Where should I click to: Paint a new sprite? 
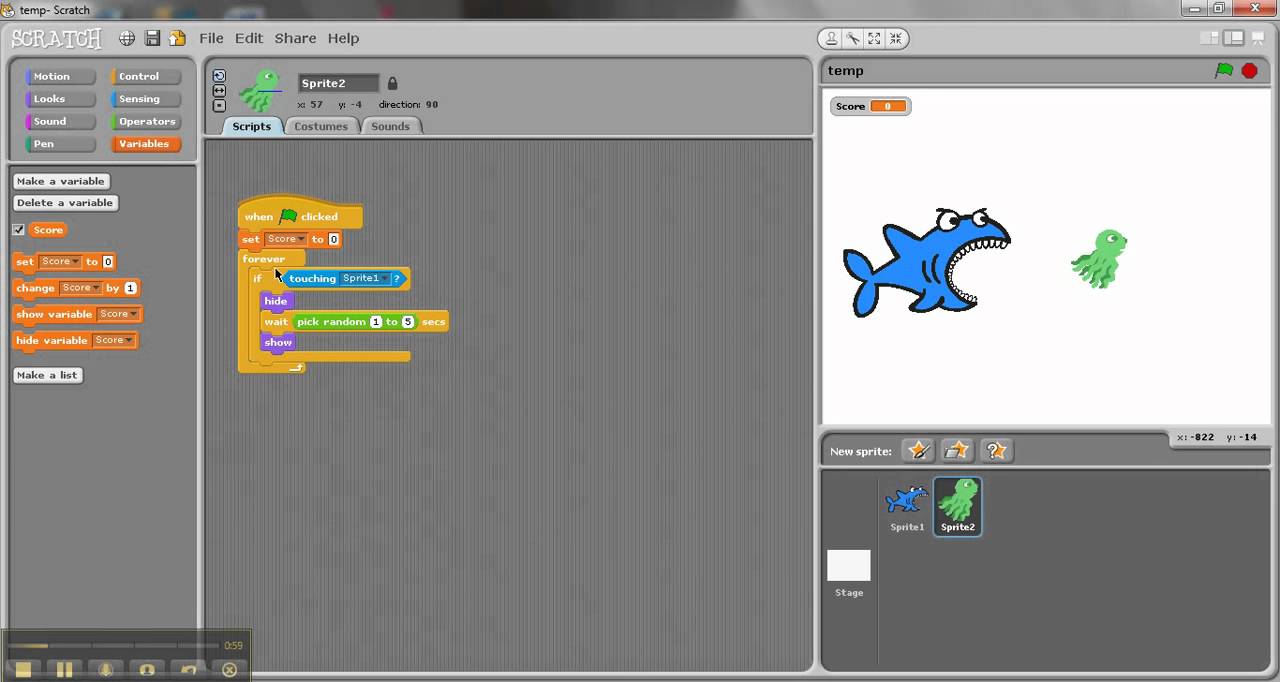pyautogui.click(x=917, y=451)
